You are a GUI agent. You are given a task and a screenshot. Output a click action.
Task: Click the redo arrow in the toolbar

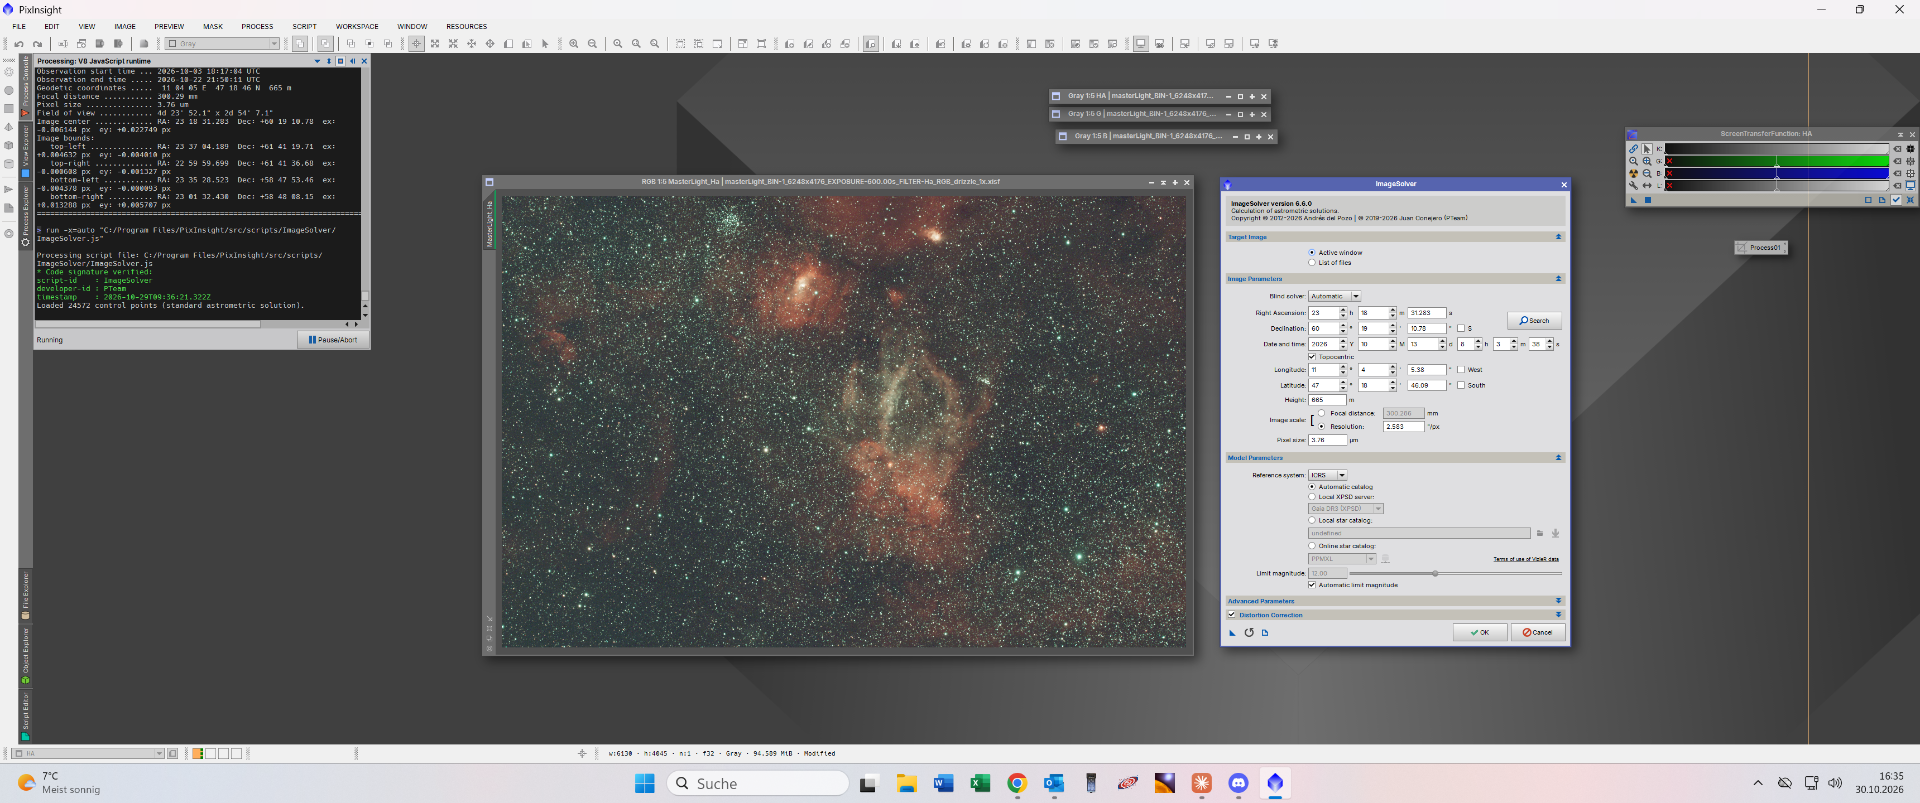tap(38, 44)
